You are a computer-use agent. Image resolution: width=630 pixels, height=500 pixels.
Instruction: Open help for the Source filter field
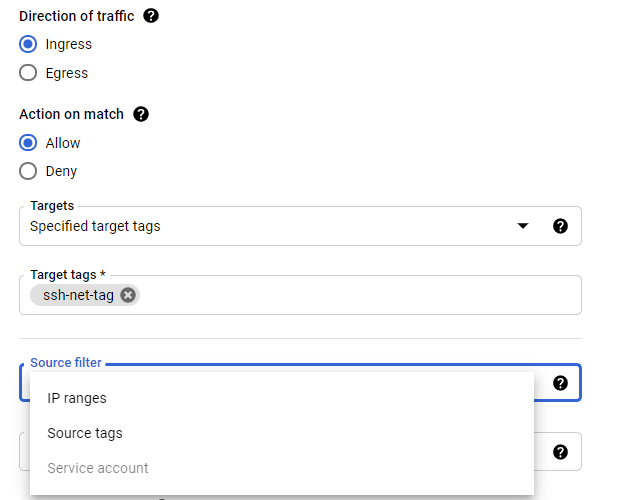tap(560, 382)
